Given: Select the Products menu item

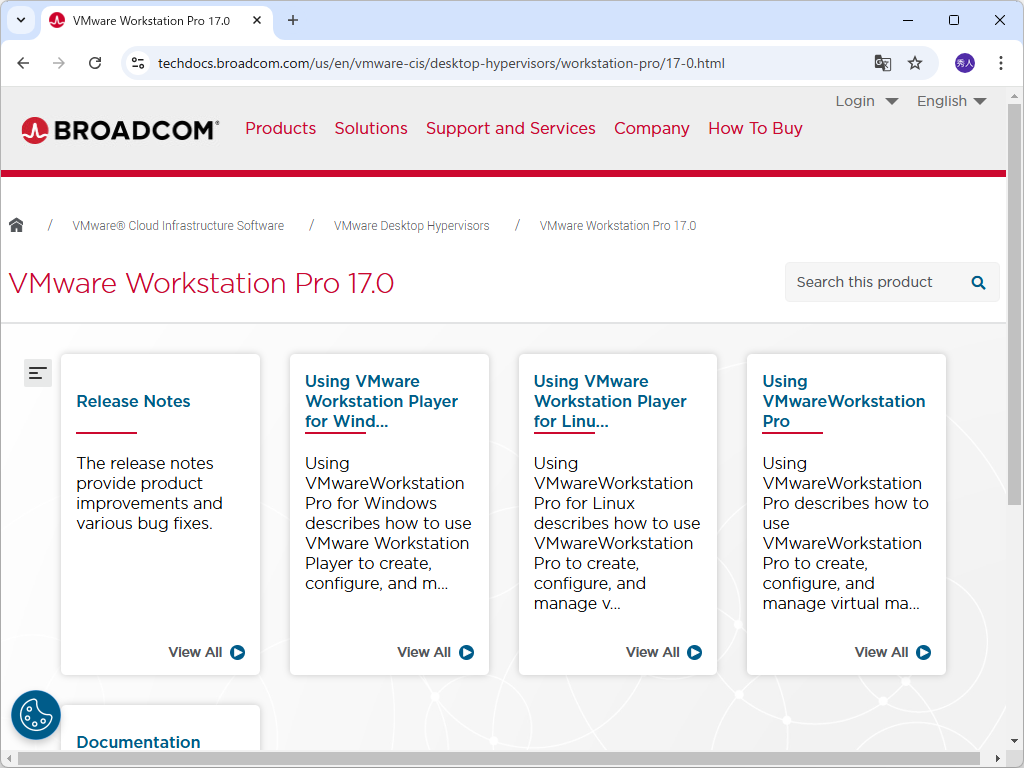Looking at the screenshot, I should (280, 128).
